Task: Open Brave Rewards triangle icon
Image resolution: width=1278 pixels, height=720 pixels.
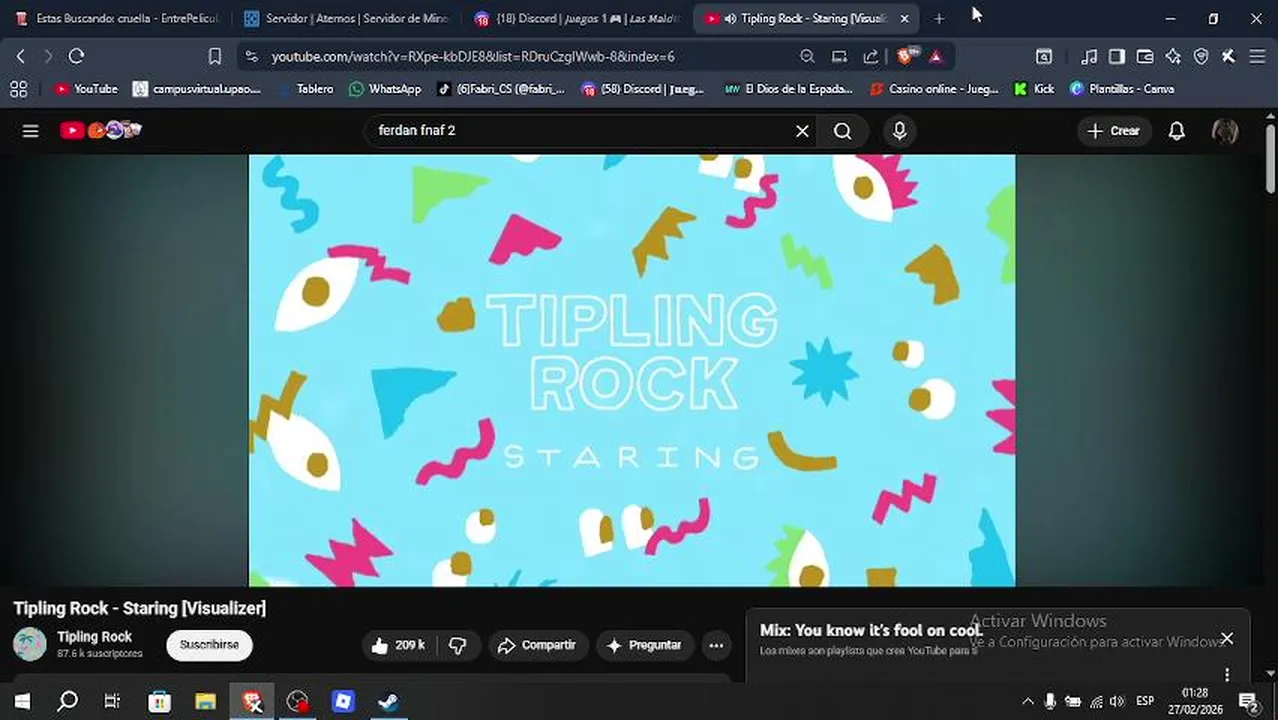Action: click(x=936, y=57)
